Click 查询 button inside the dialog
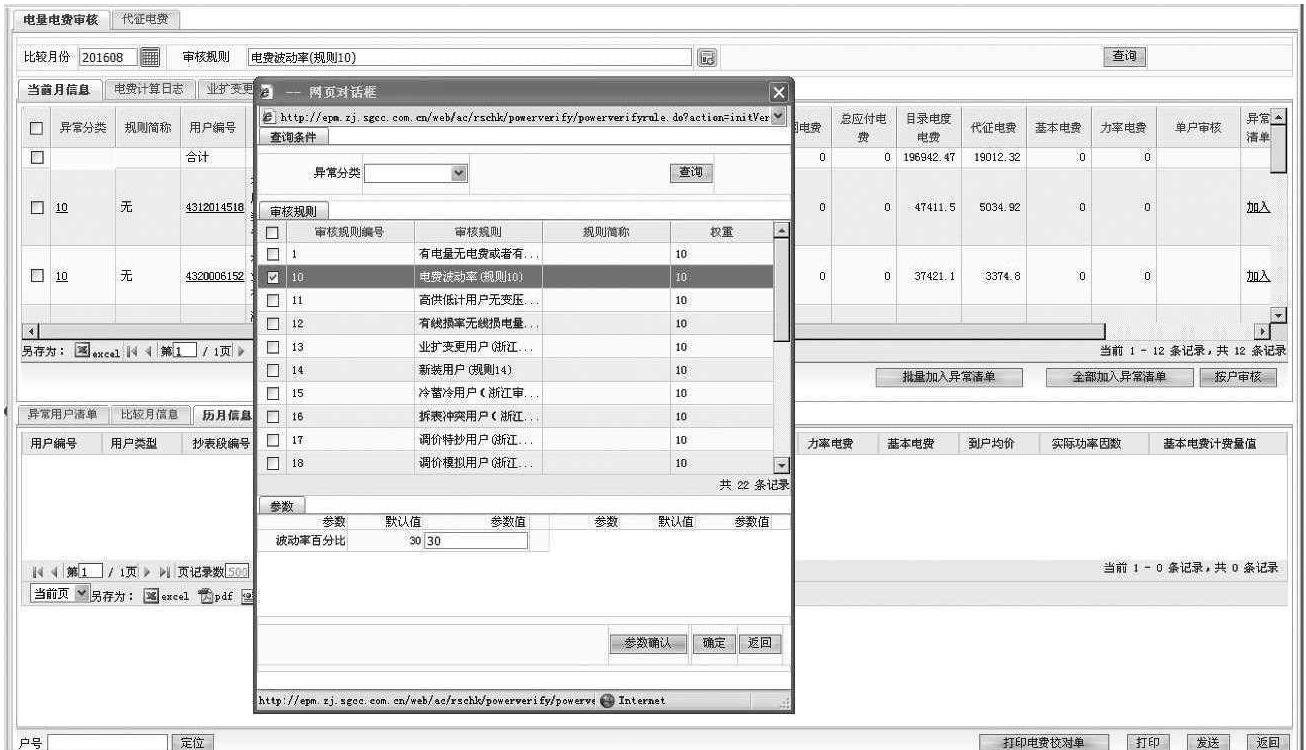The image size is (1306, 750). (690, 173)
